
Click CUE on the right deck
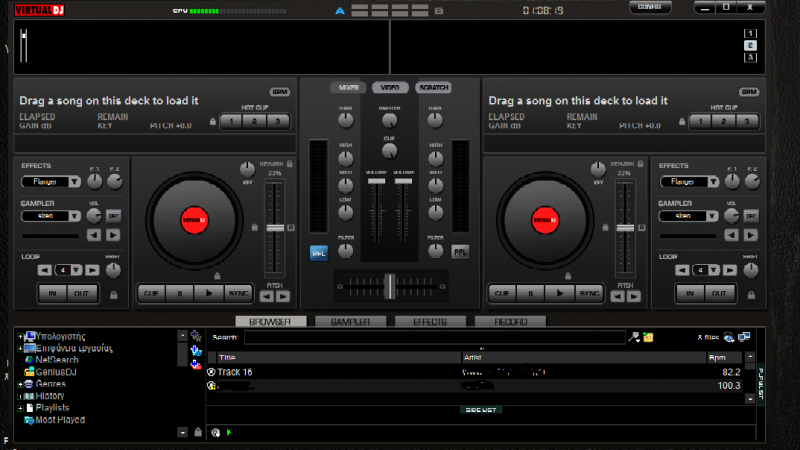(502, 293)
